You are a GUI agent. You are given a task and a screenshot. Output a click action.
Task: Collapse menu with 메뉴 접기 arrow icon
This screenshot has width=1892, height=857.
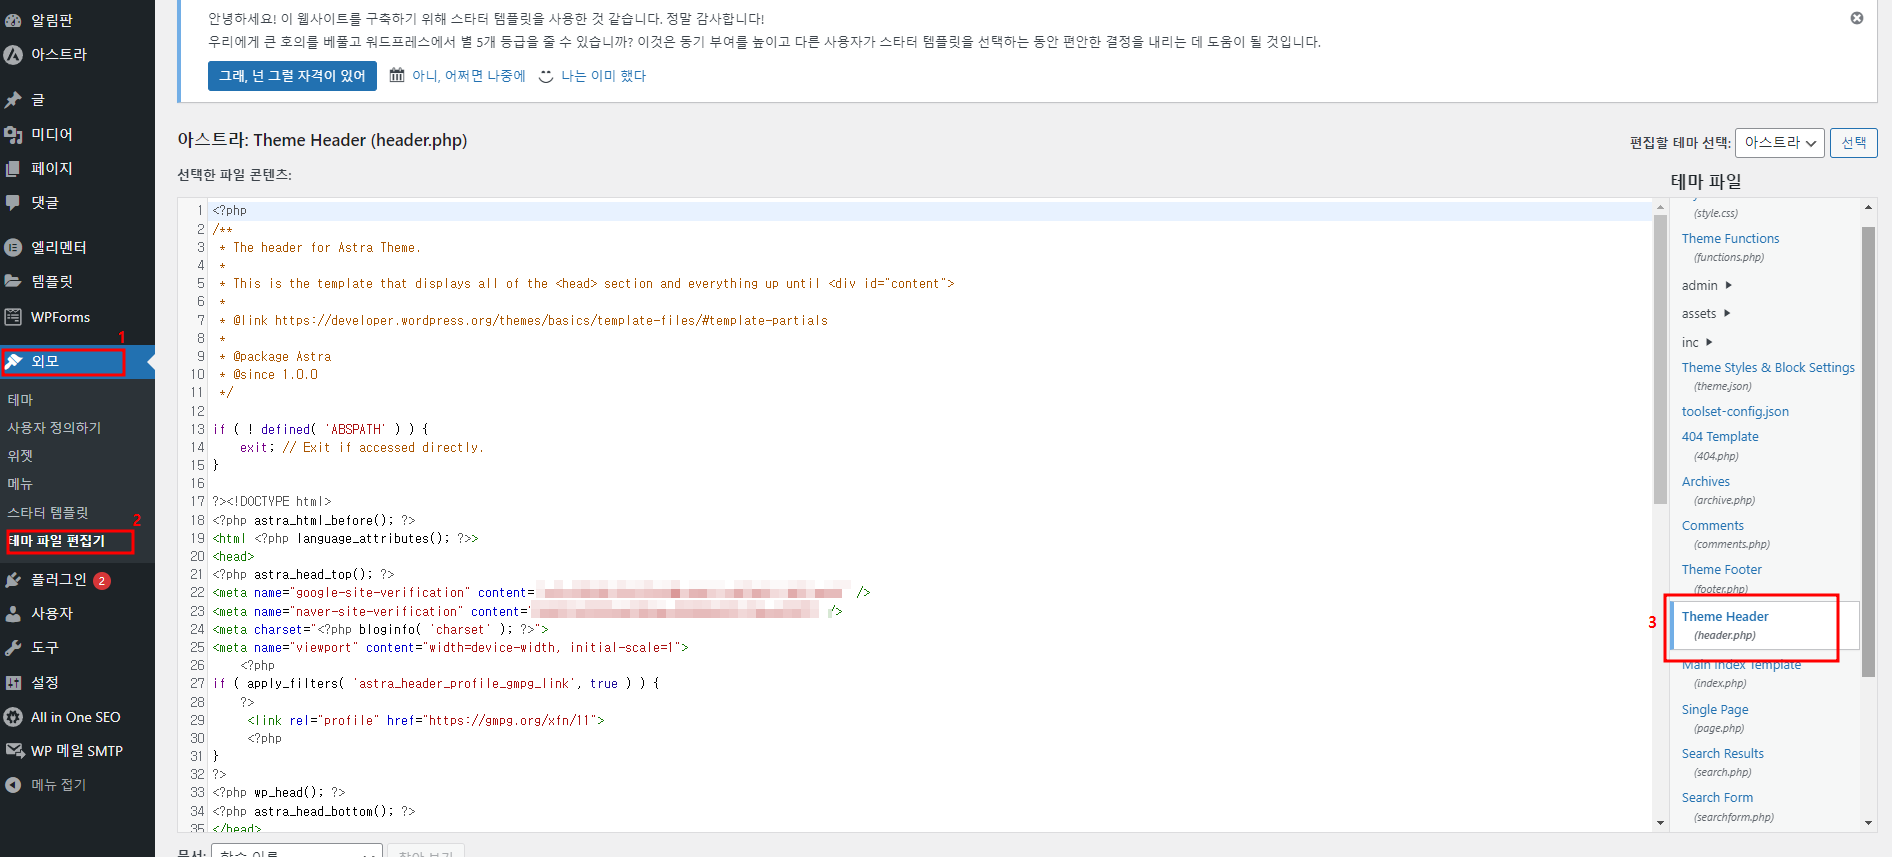tap(13, 785)
